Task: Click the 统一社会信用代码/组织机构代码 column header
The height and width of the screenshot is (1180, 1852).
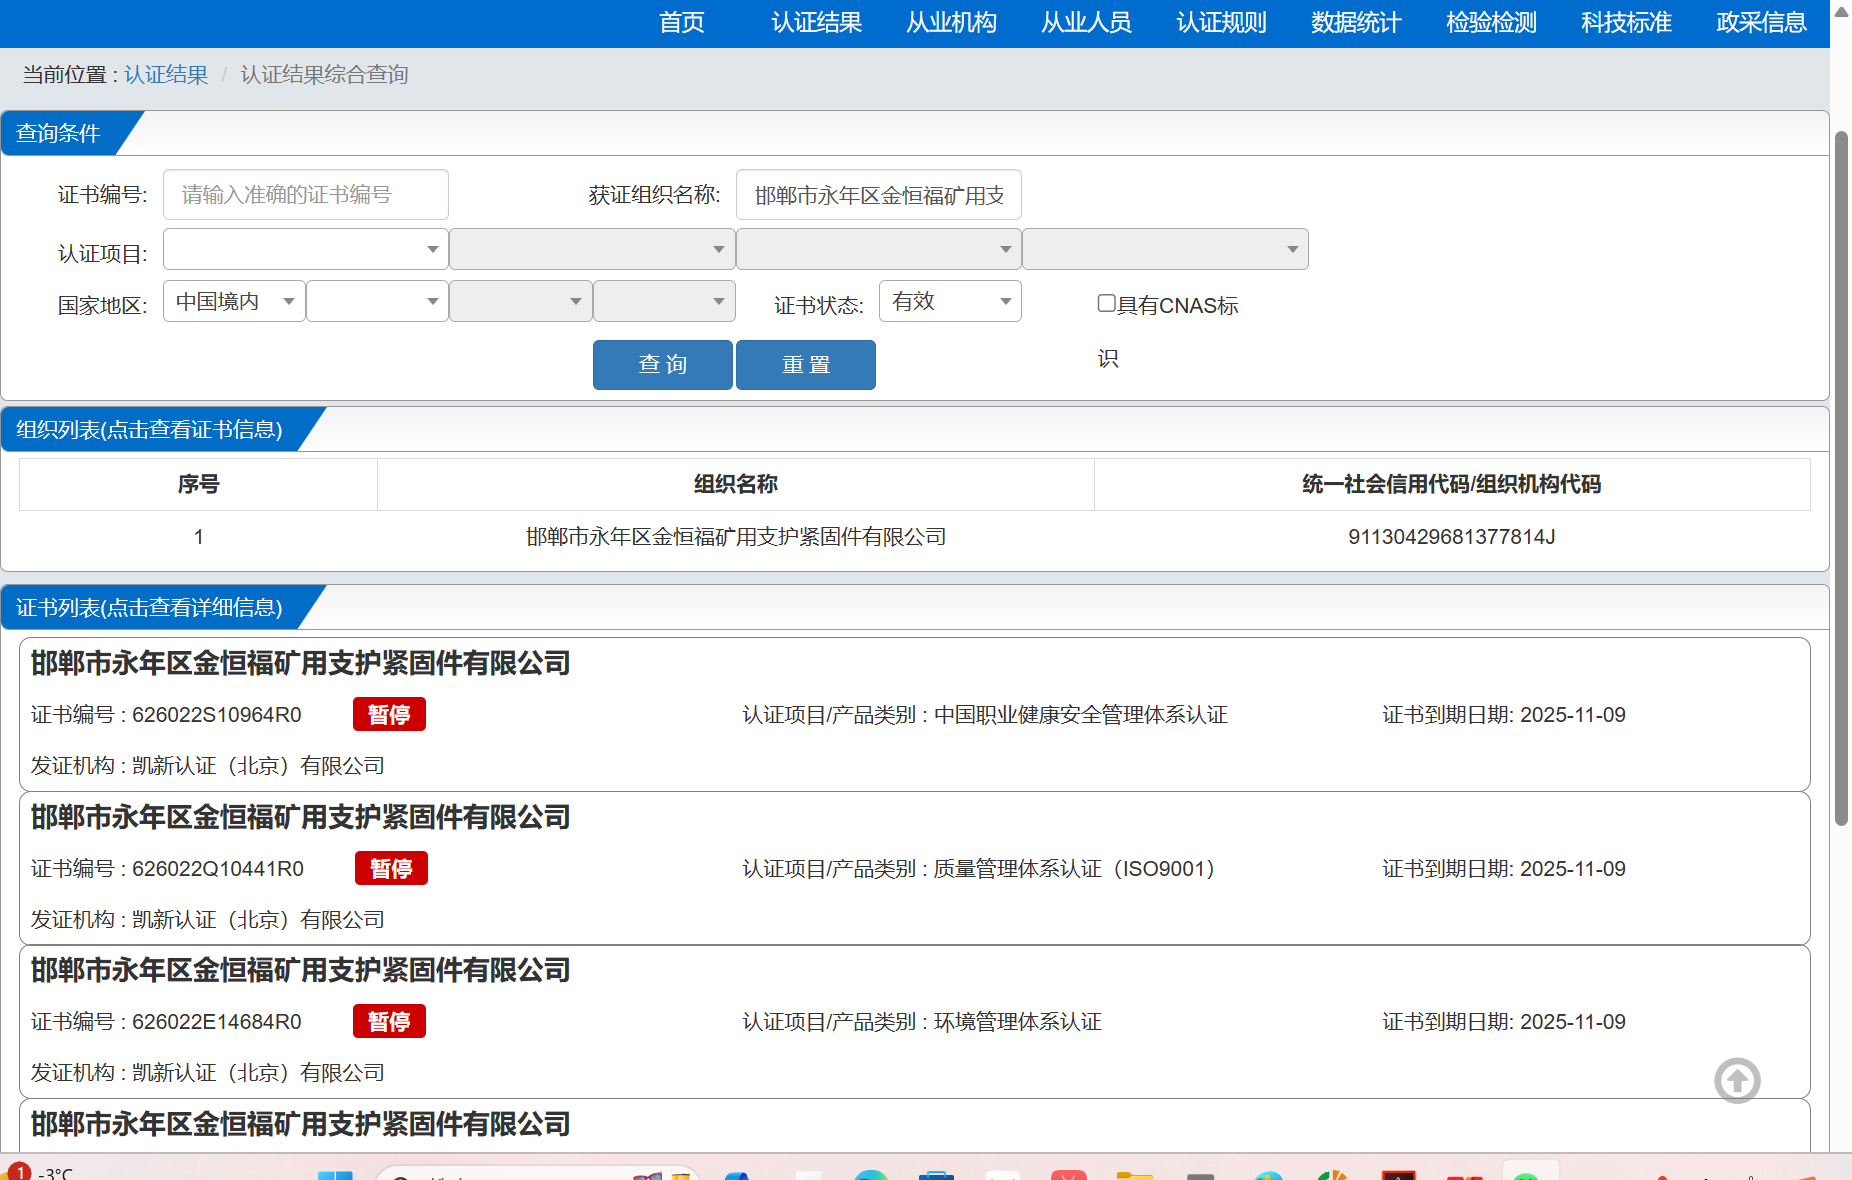Action: coord(1452,484)
